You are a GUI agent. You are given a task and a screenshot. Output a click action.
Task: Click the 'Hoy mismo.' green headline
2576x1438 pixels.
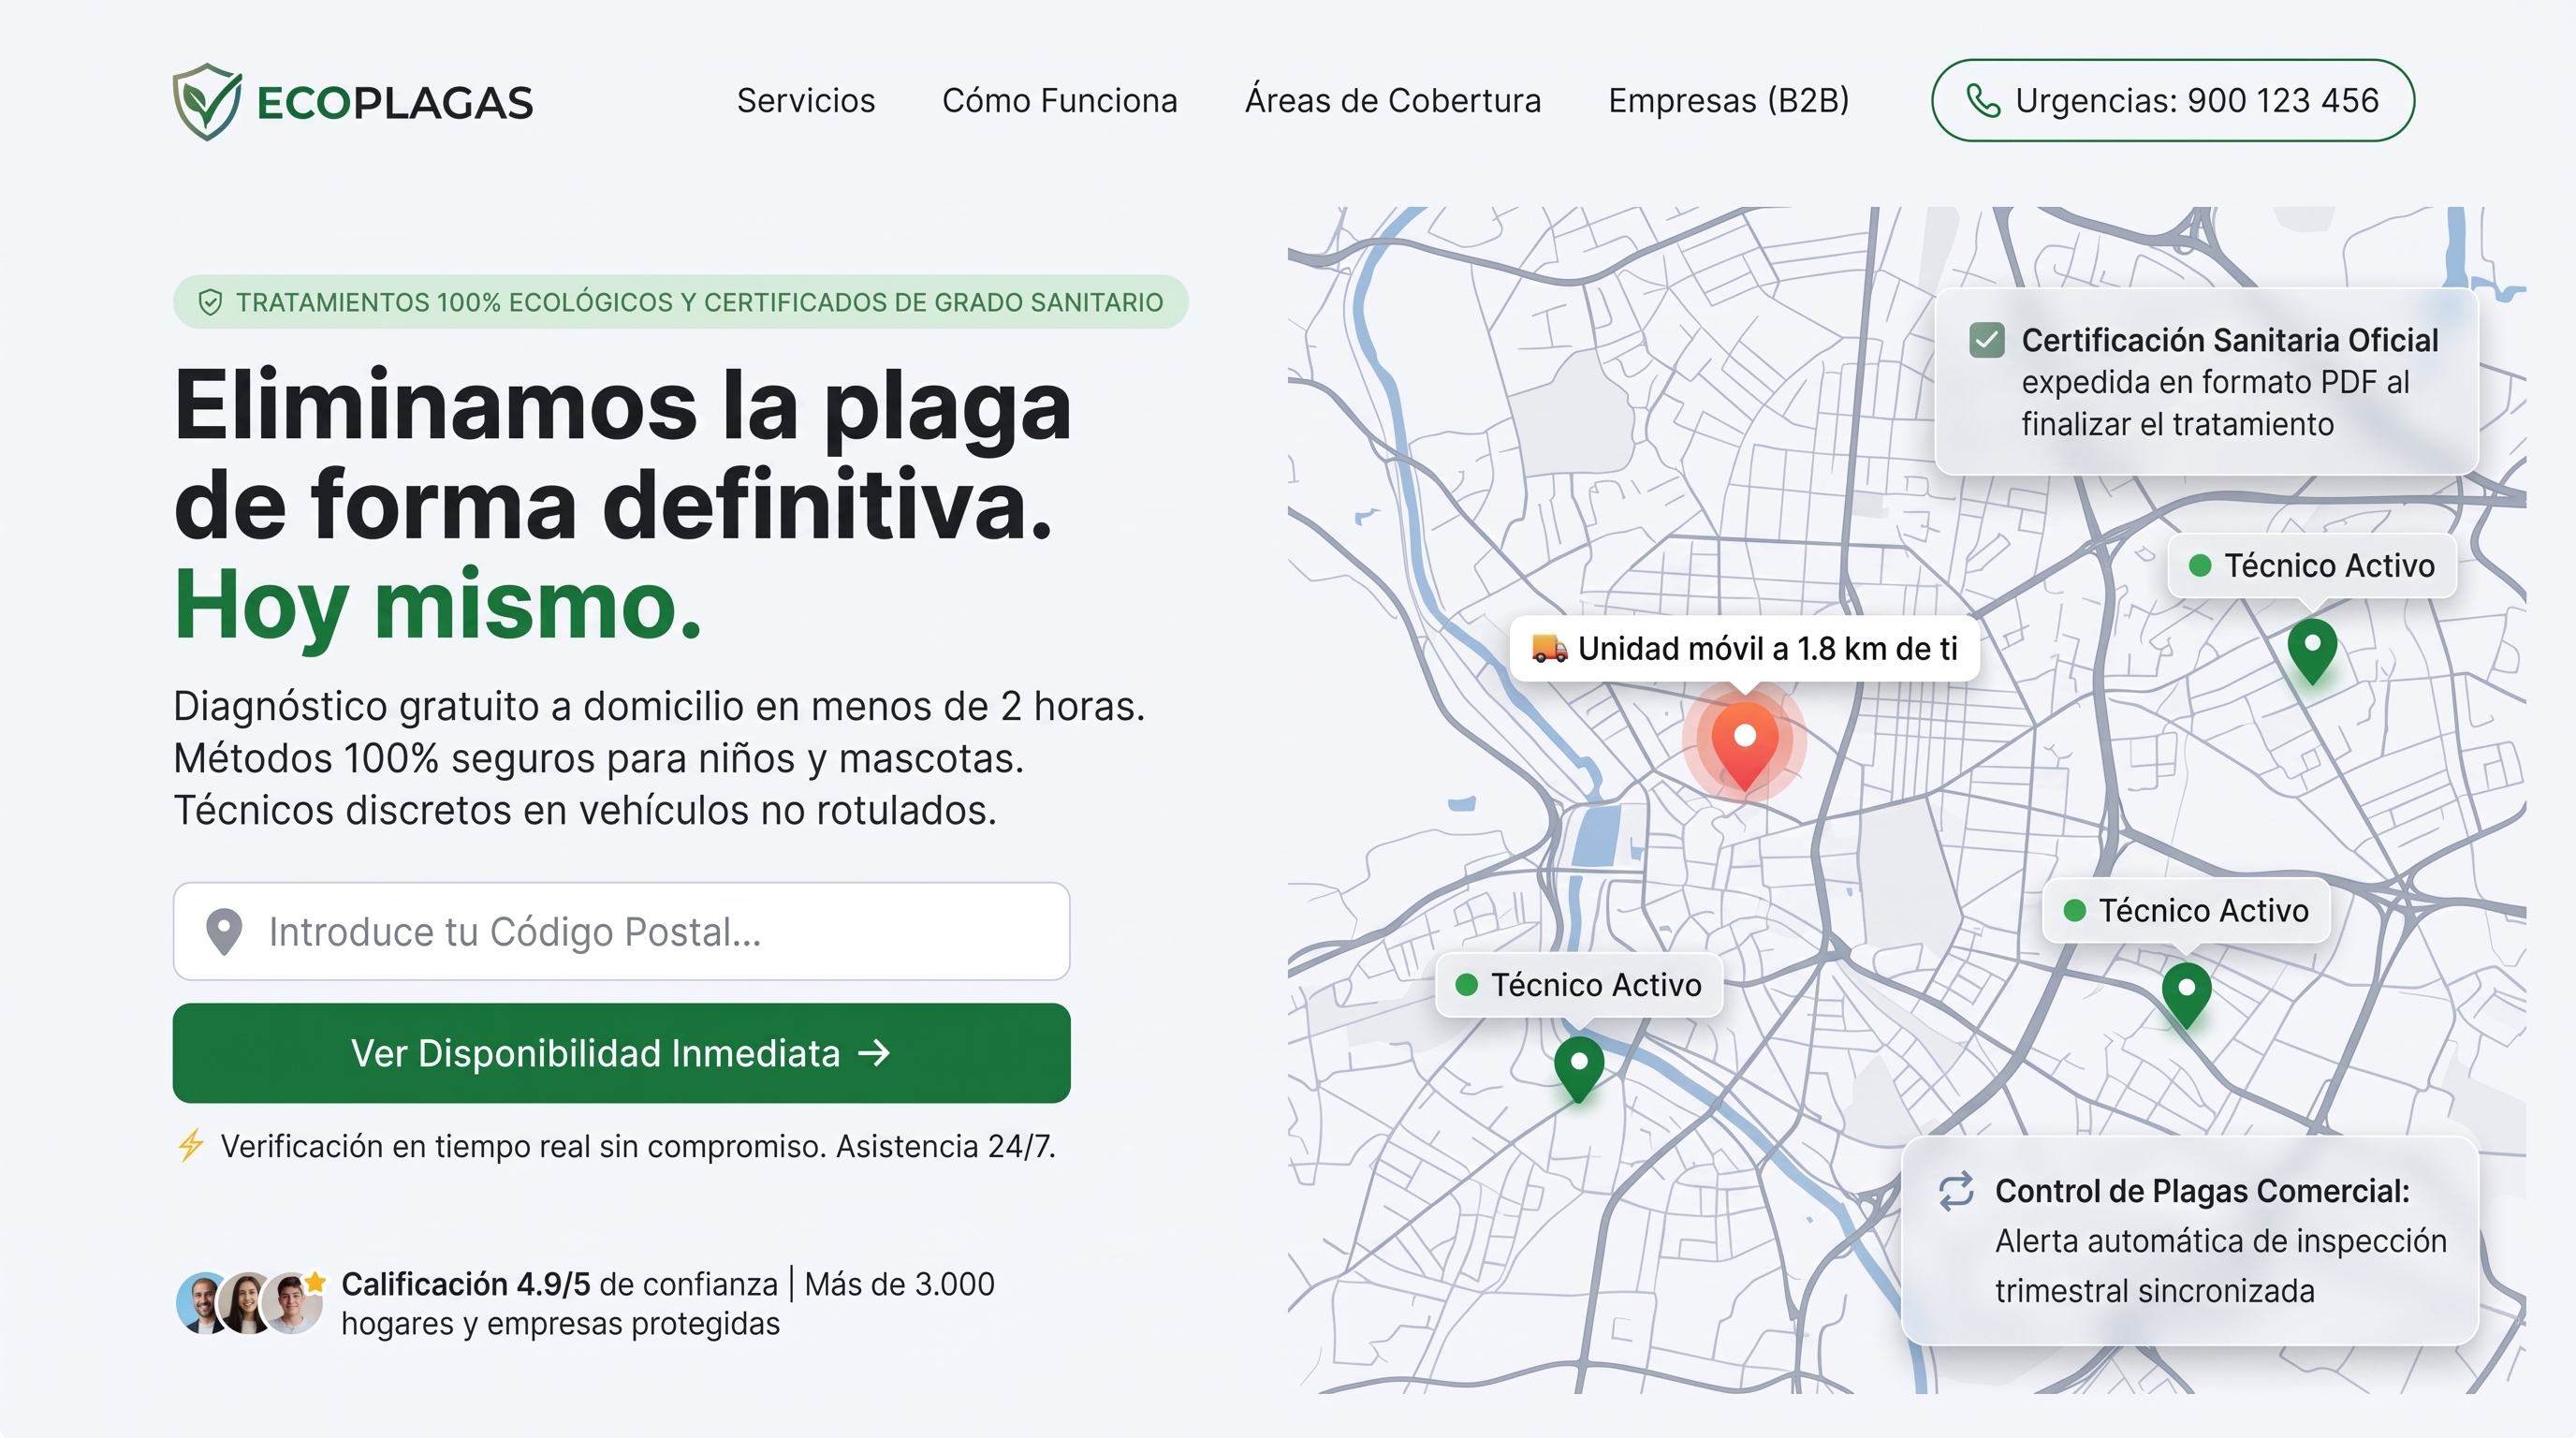pyautogui.click(x=438, y=604)
